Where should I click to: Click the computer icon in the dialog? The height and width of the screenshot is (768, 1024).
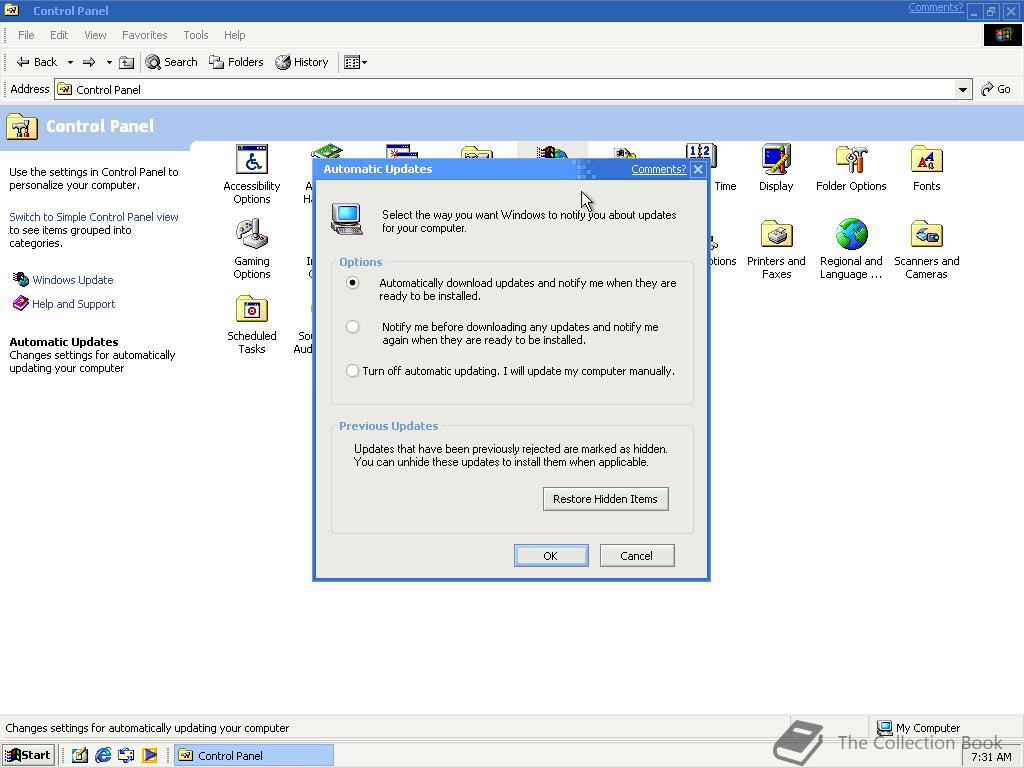point(347,219)
